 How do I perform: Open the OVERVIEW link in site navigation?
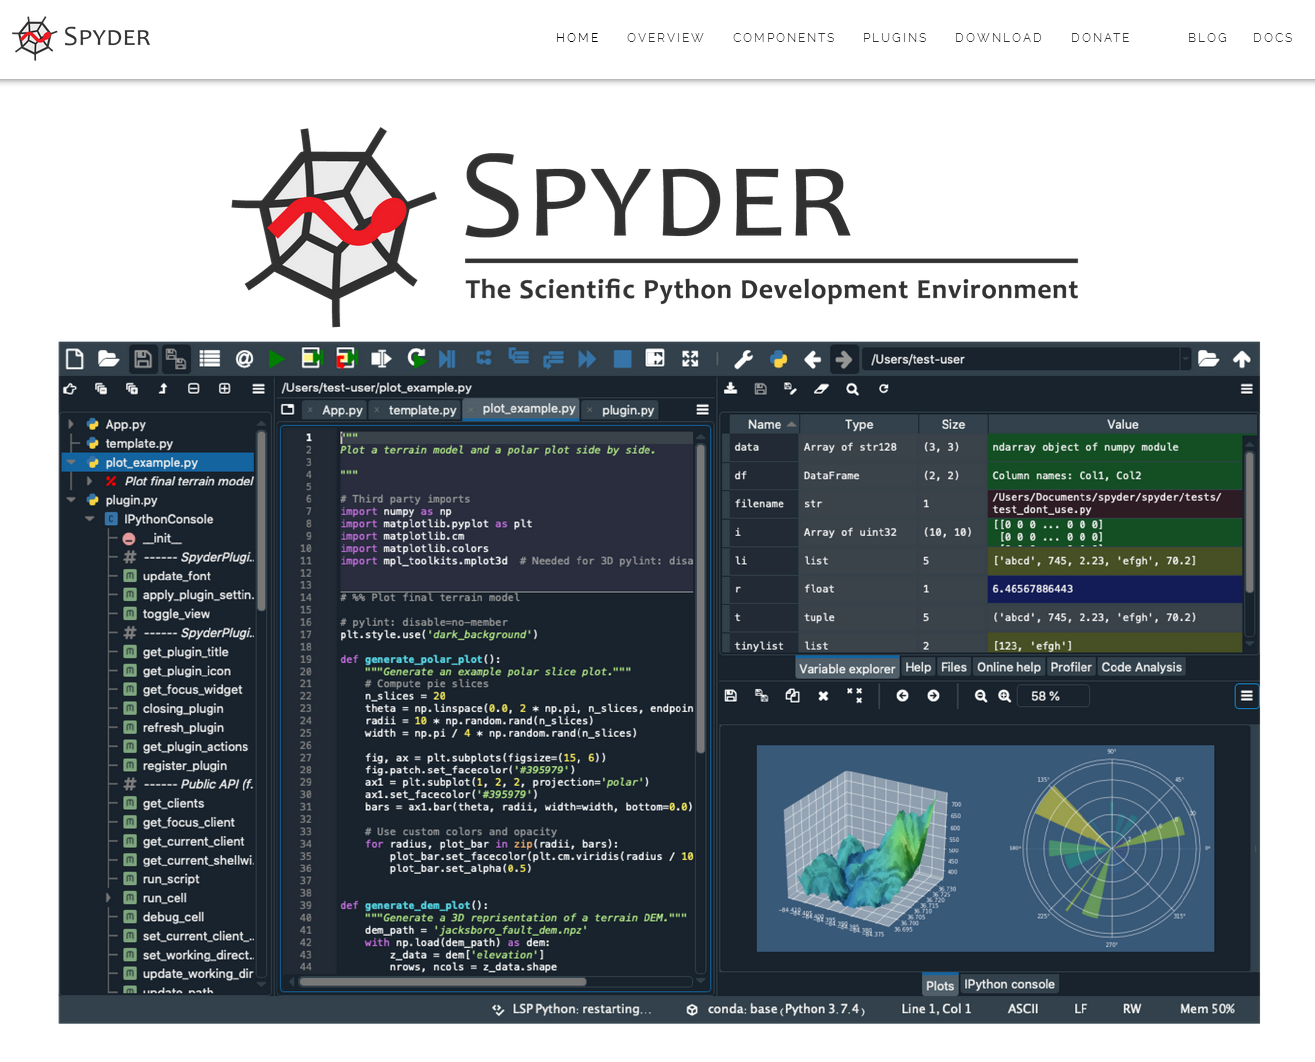pyautogui.click(x=665, y=38)
